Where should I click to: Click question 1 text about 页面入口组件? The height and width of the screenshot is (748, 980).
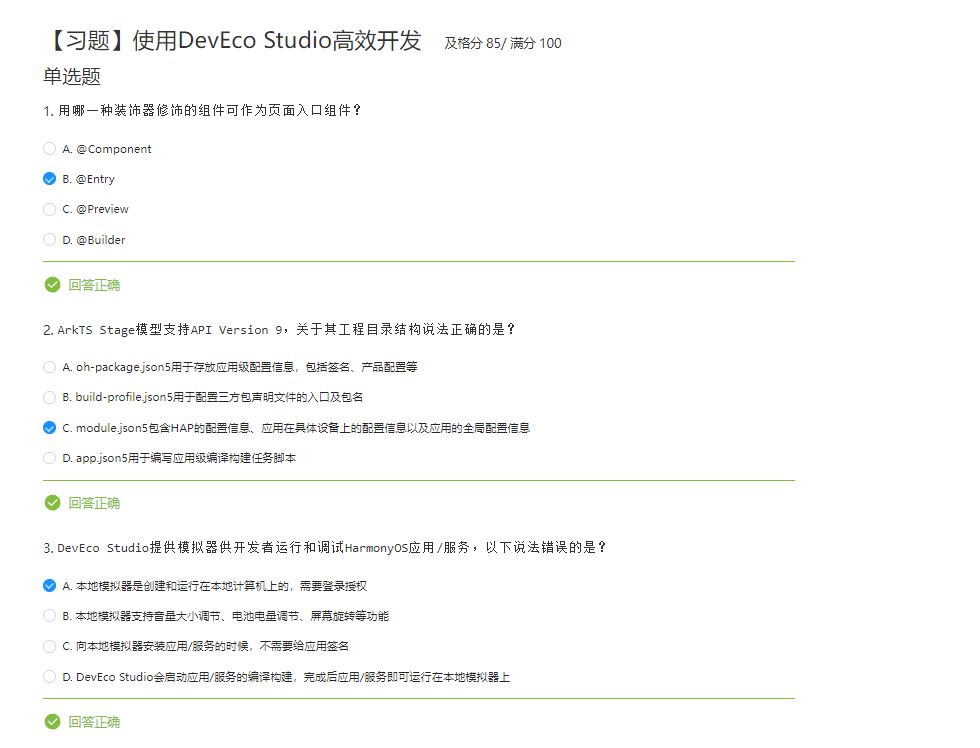202,111
